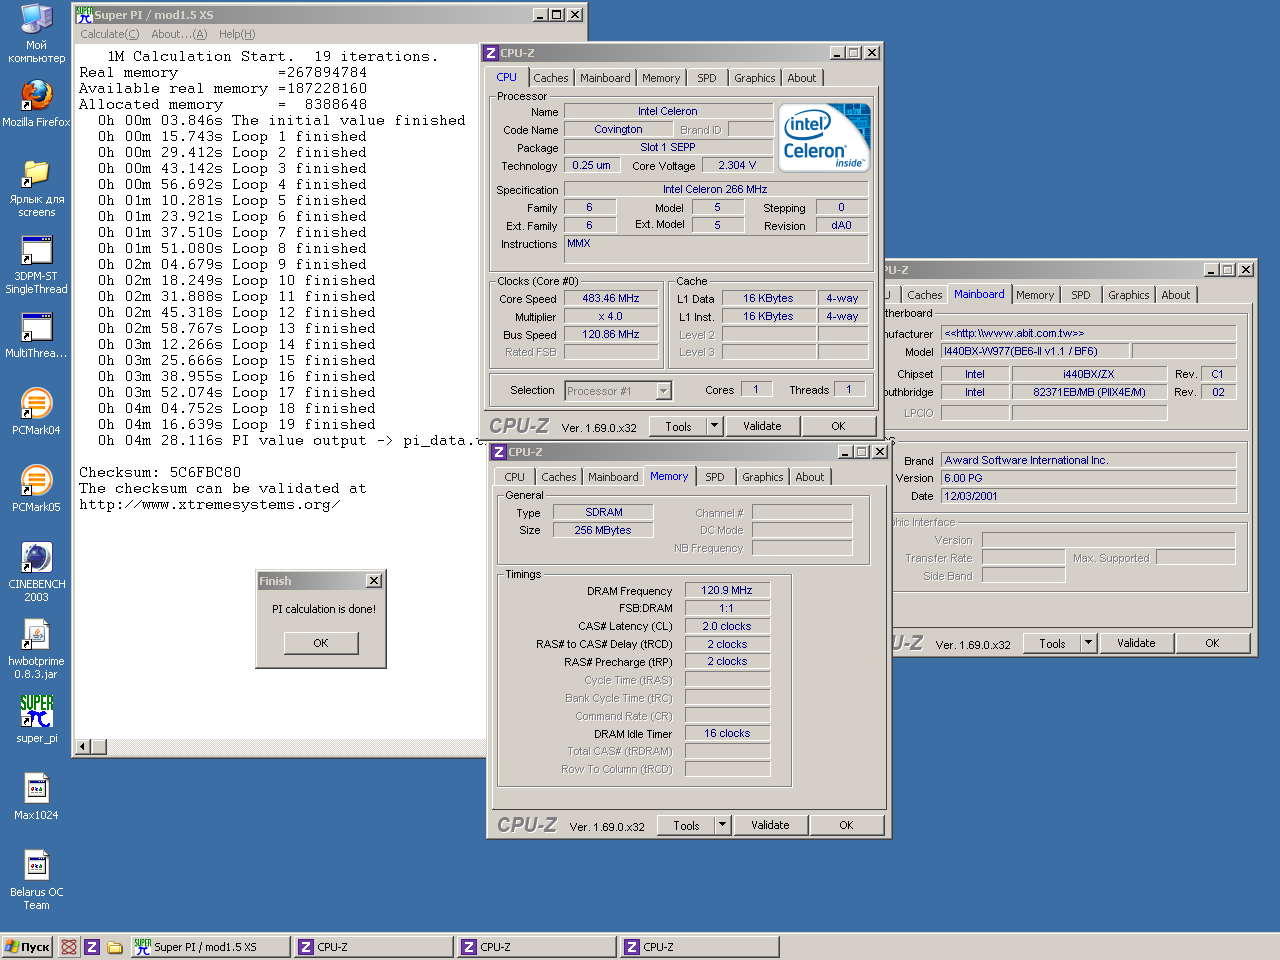Click Tools button in Mainboard CPU-Z window

[x=1052, y=643]
